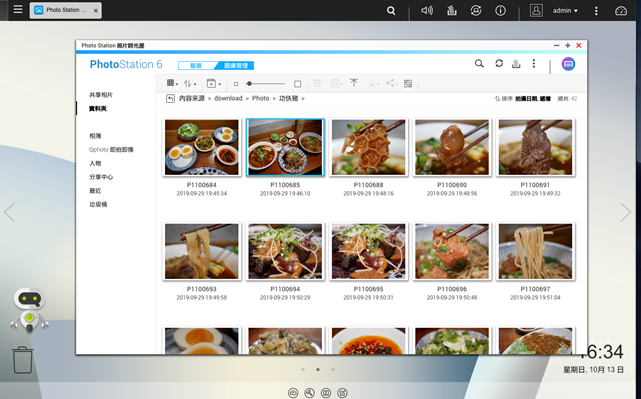Click the purple round assistant icon
Image resolution: width=641 pixels, height=399 pixels.
click(x=568, y=64)
